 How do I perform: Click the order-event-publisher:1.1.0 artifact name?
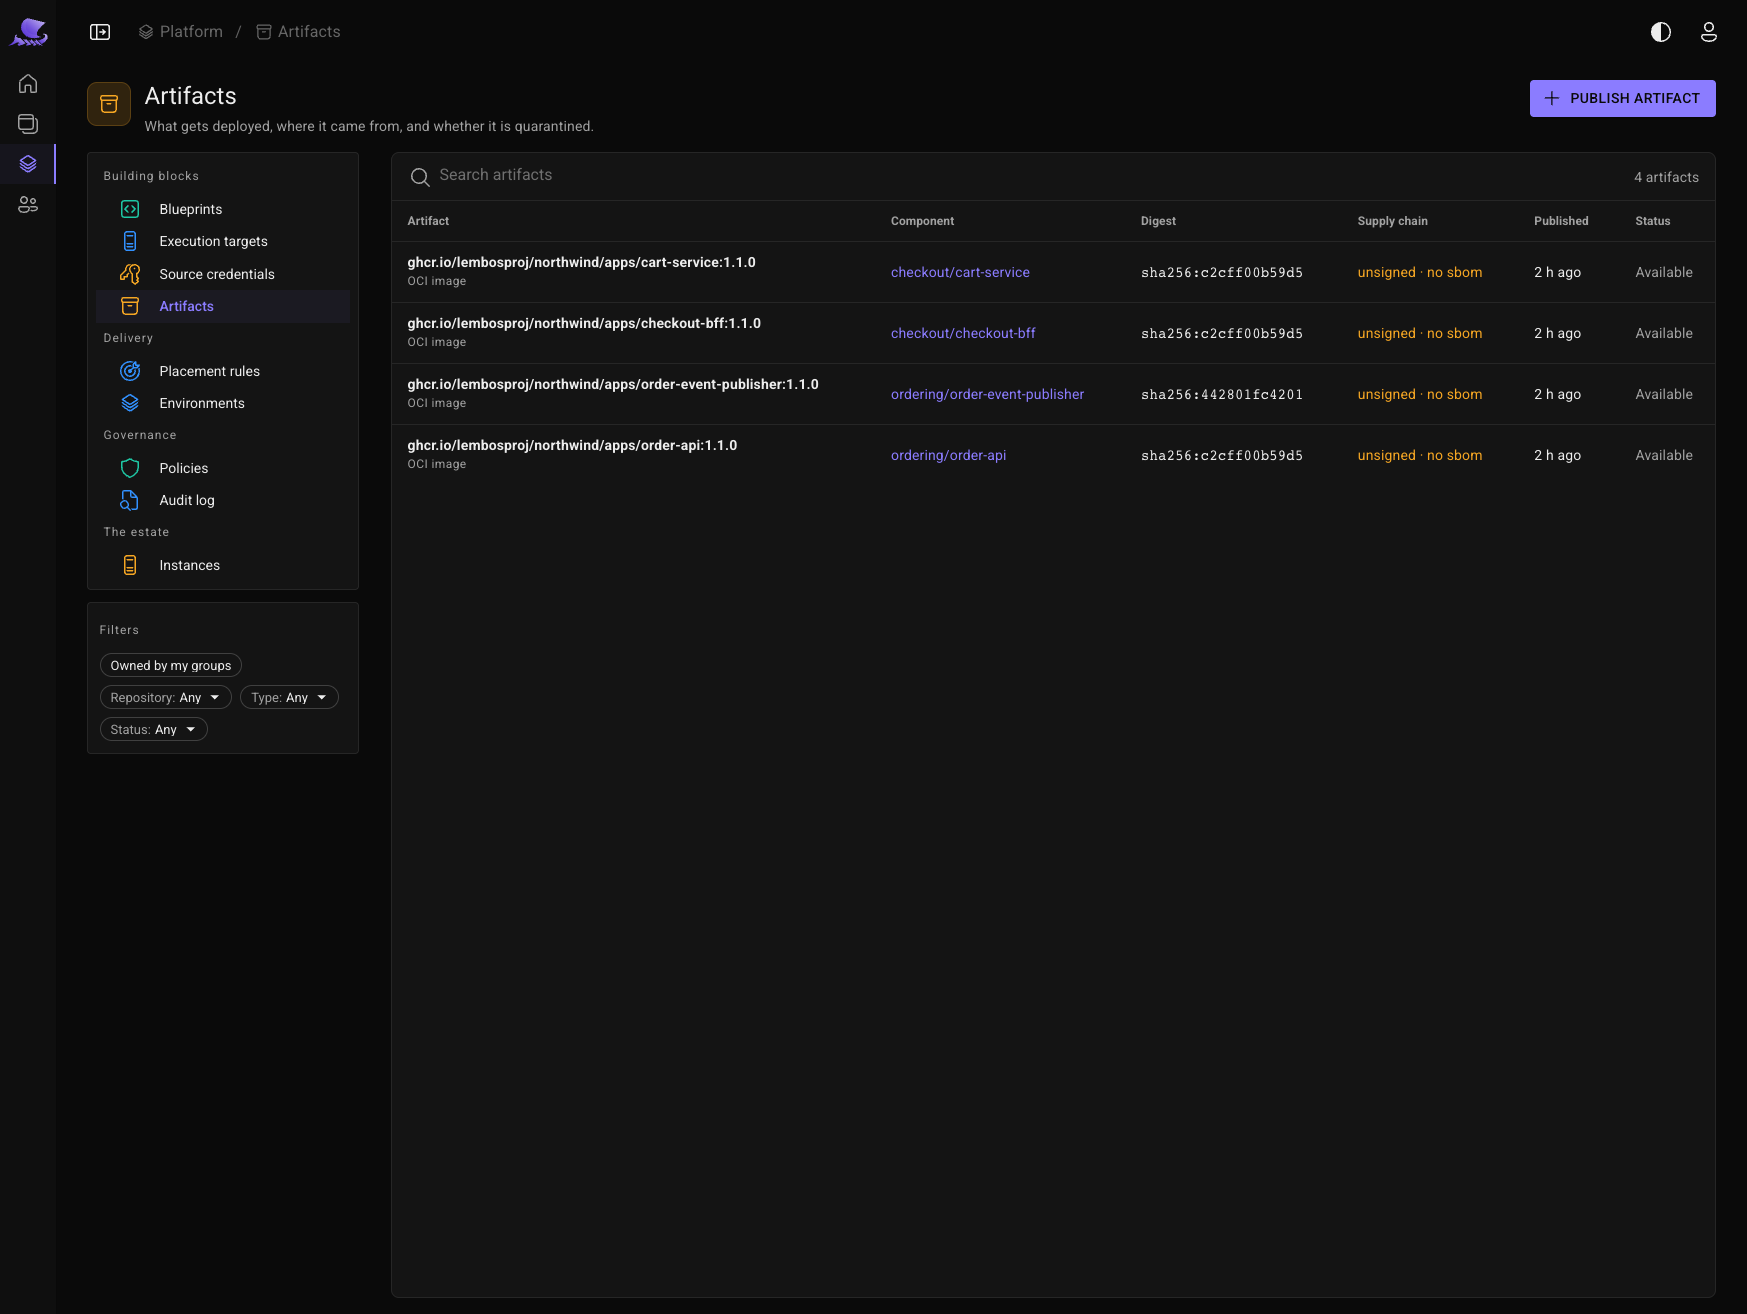(x=613, y=384)
